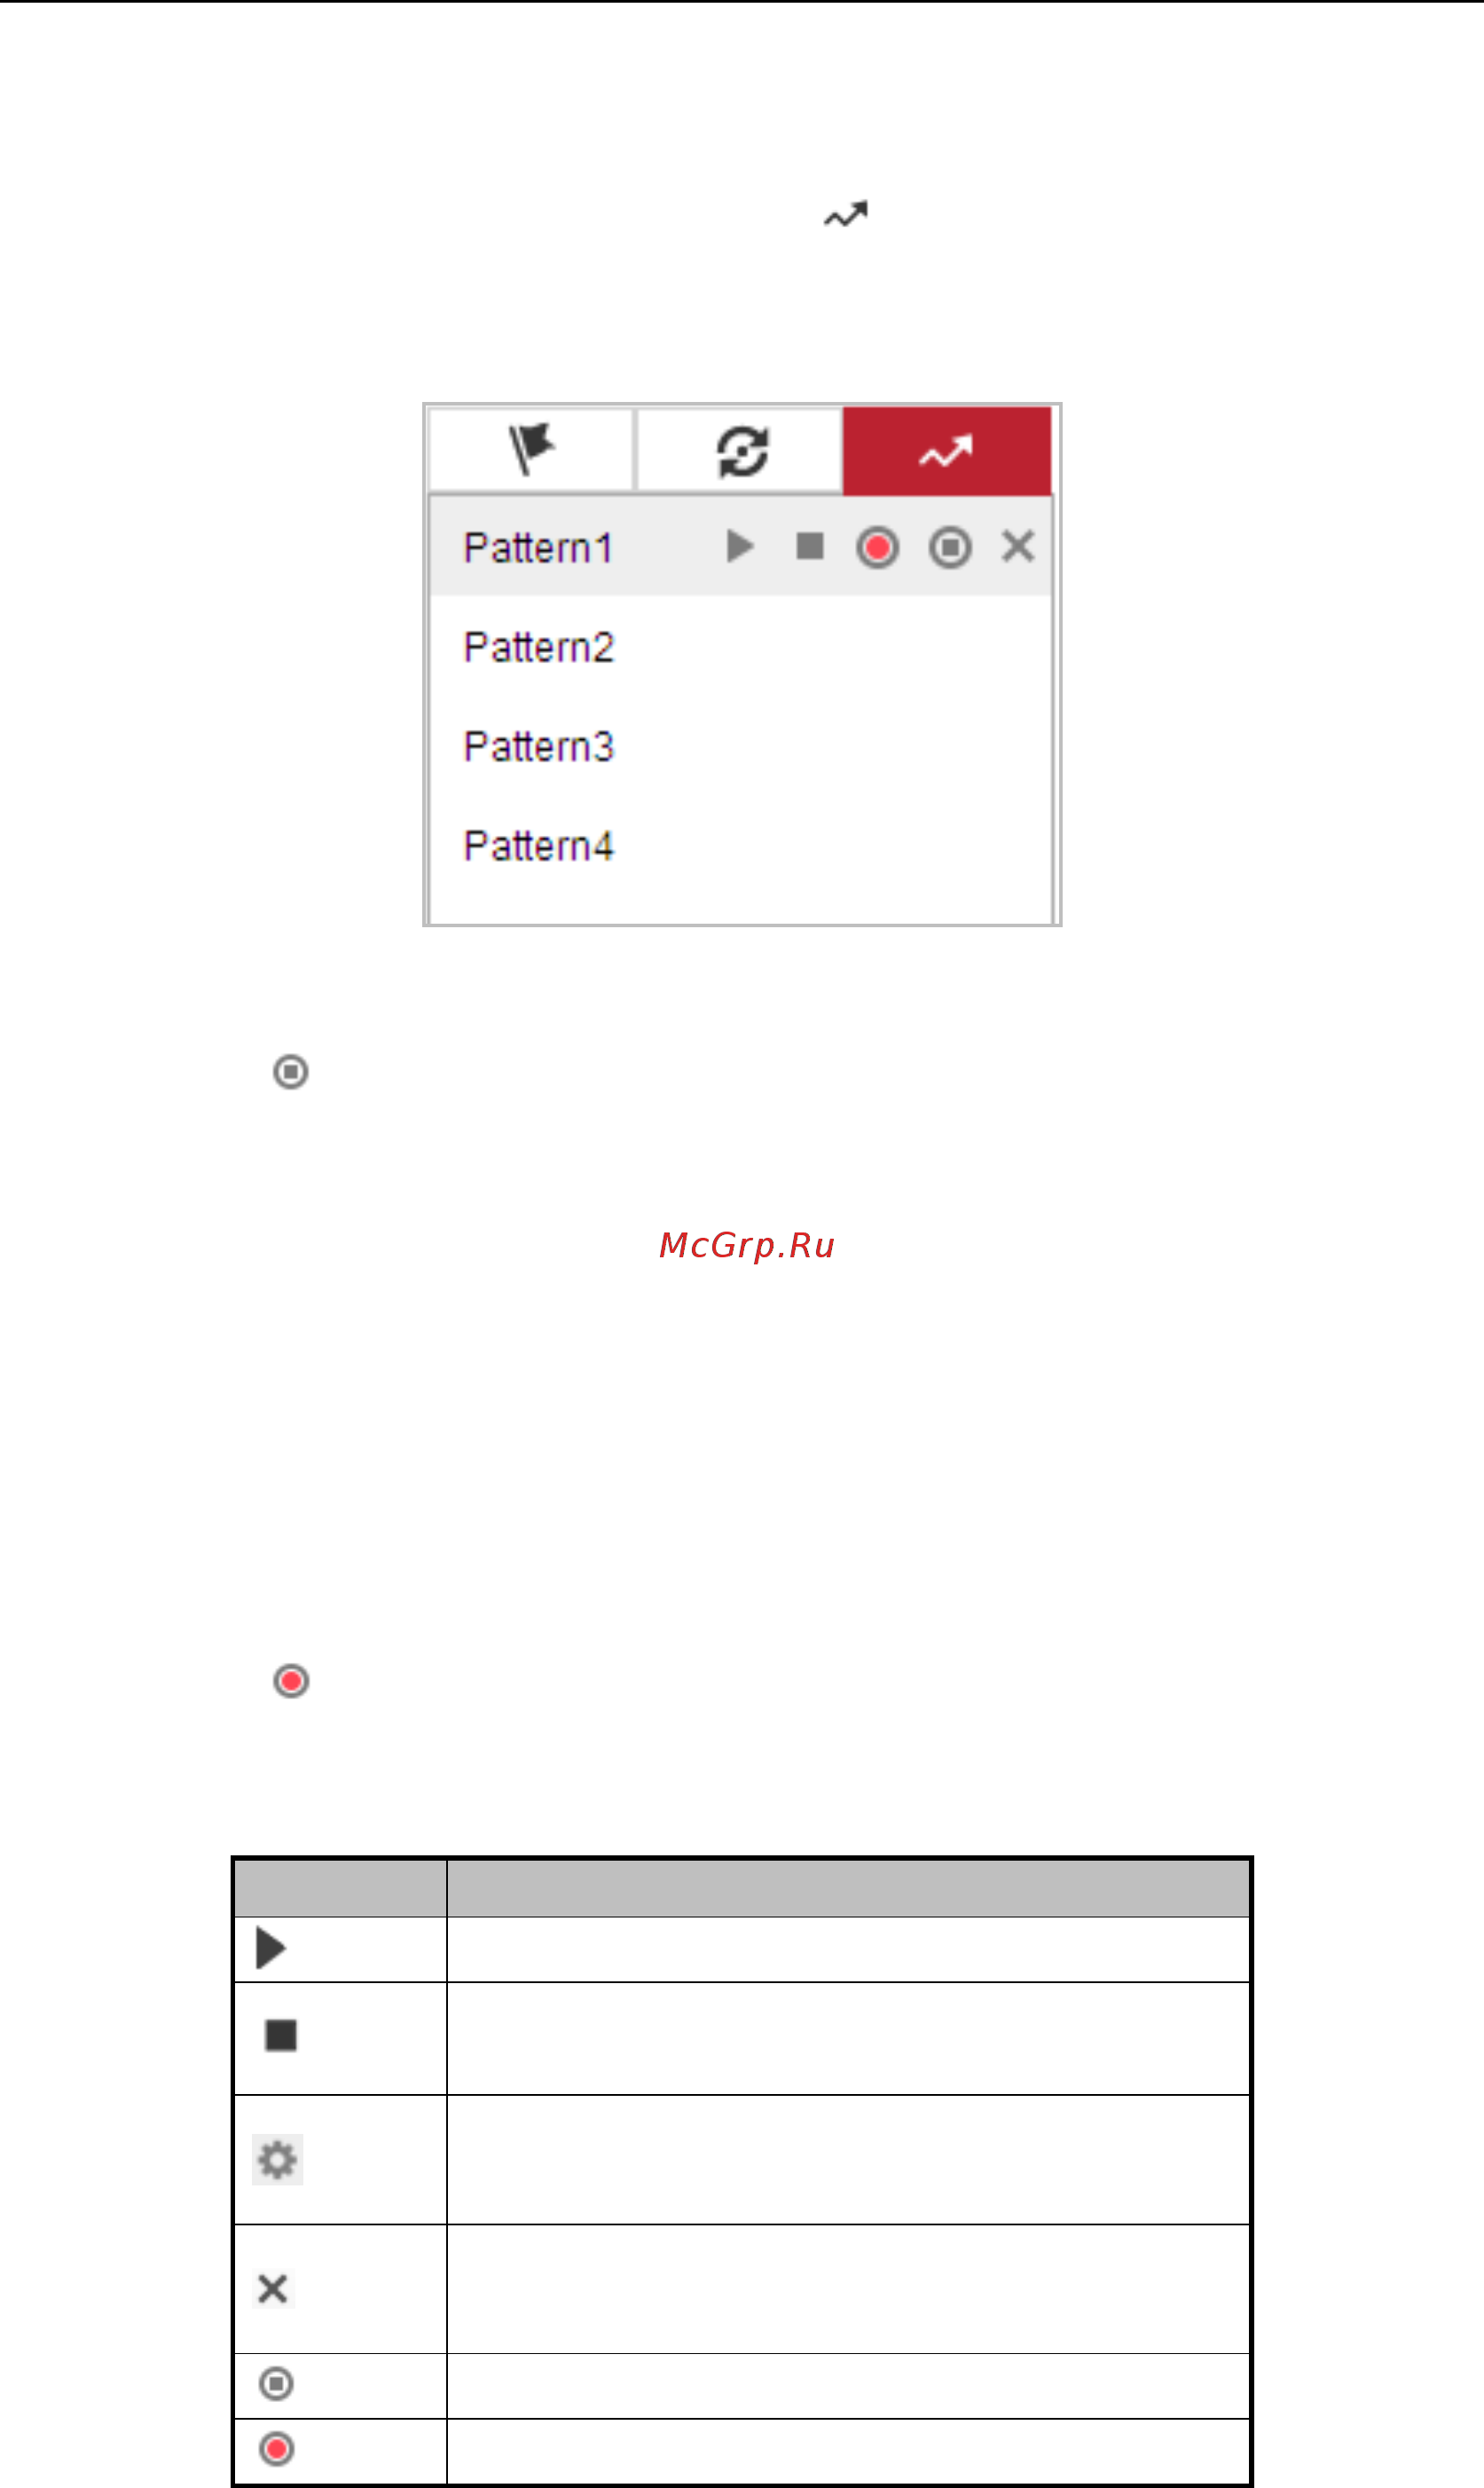
Task: Start recording Pattern1 with red dot
Action: [877, 547]
